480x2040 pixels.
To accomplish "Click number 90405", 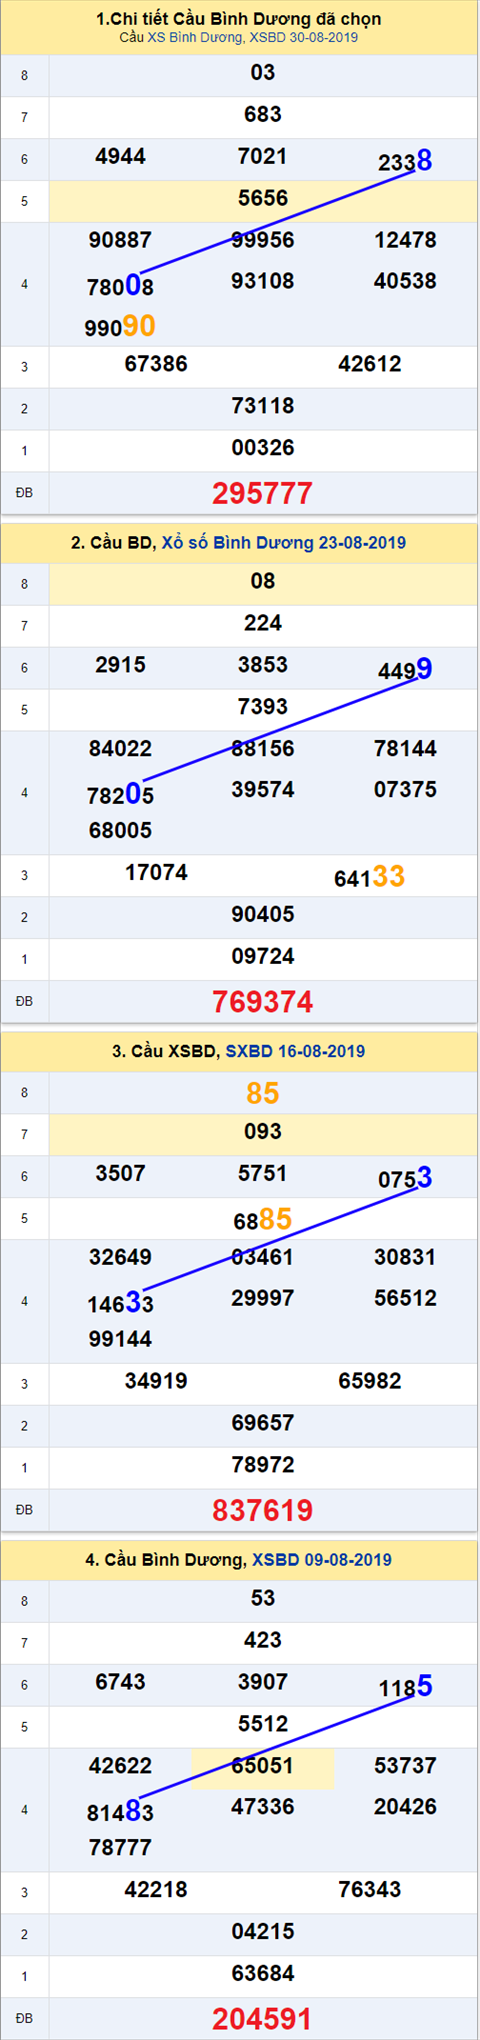I will [263, 915].
